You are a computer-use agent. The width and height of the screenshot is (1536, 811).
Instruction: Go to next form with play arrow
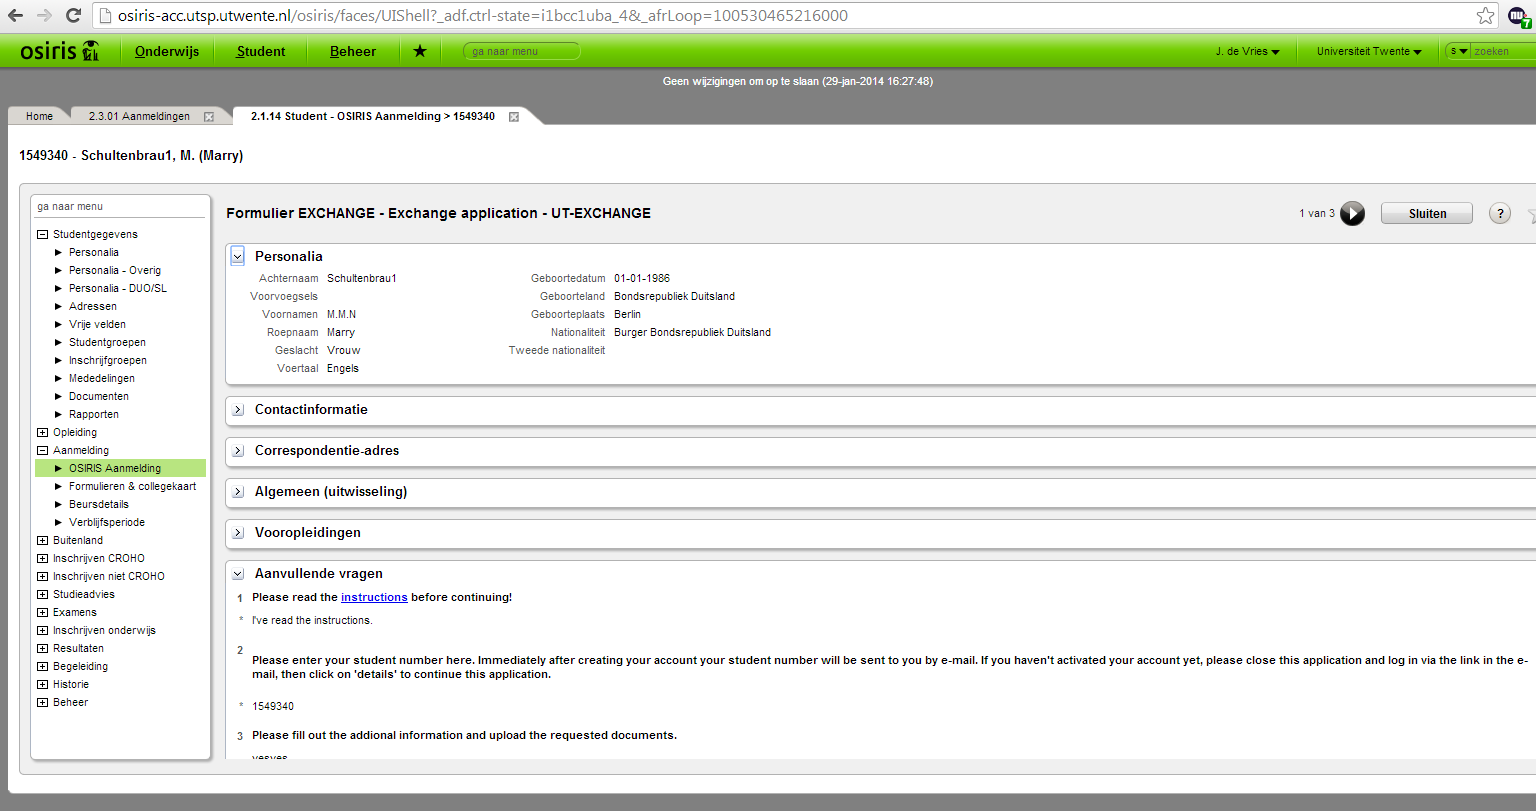click(1352, 213)
